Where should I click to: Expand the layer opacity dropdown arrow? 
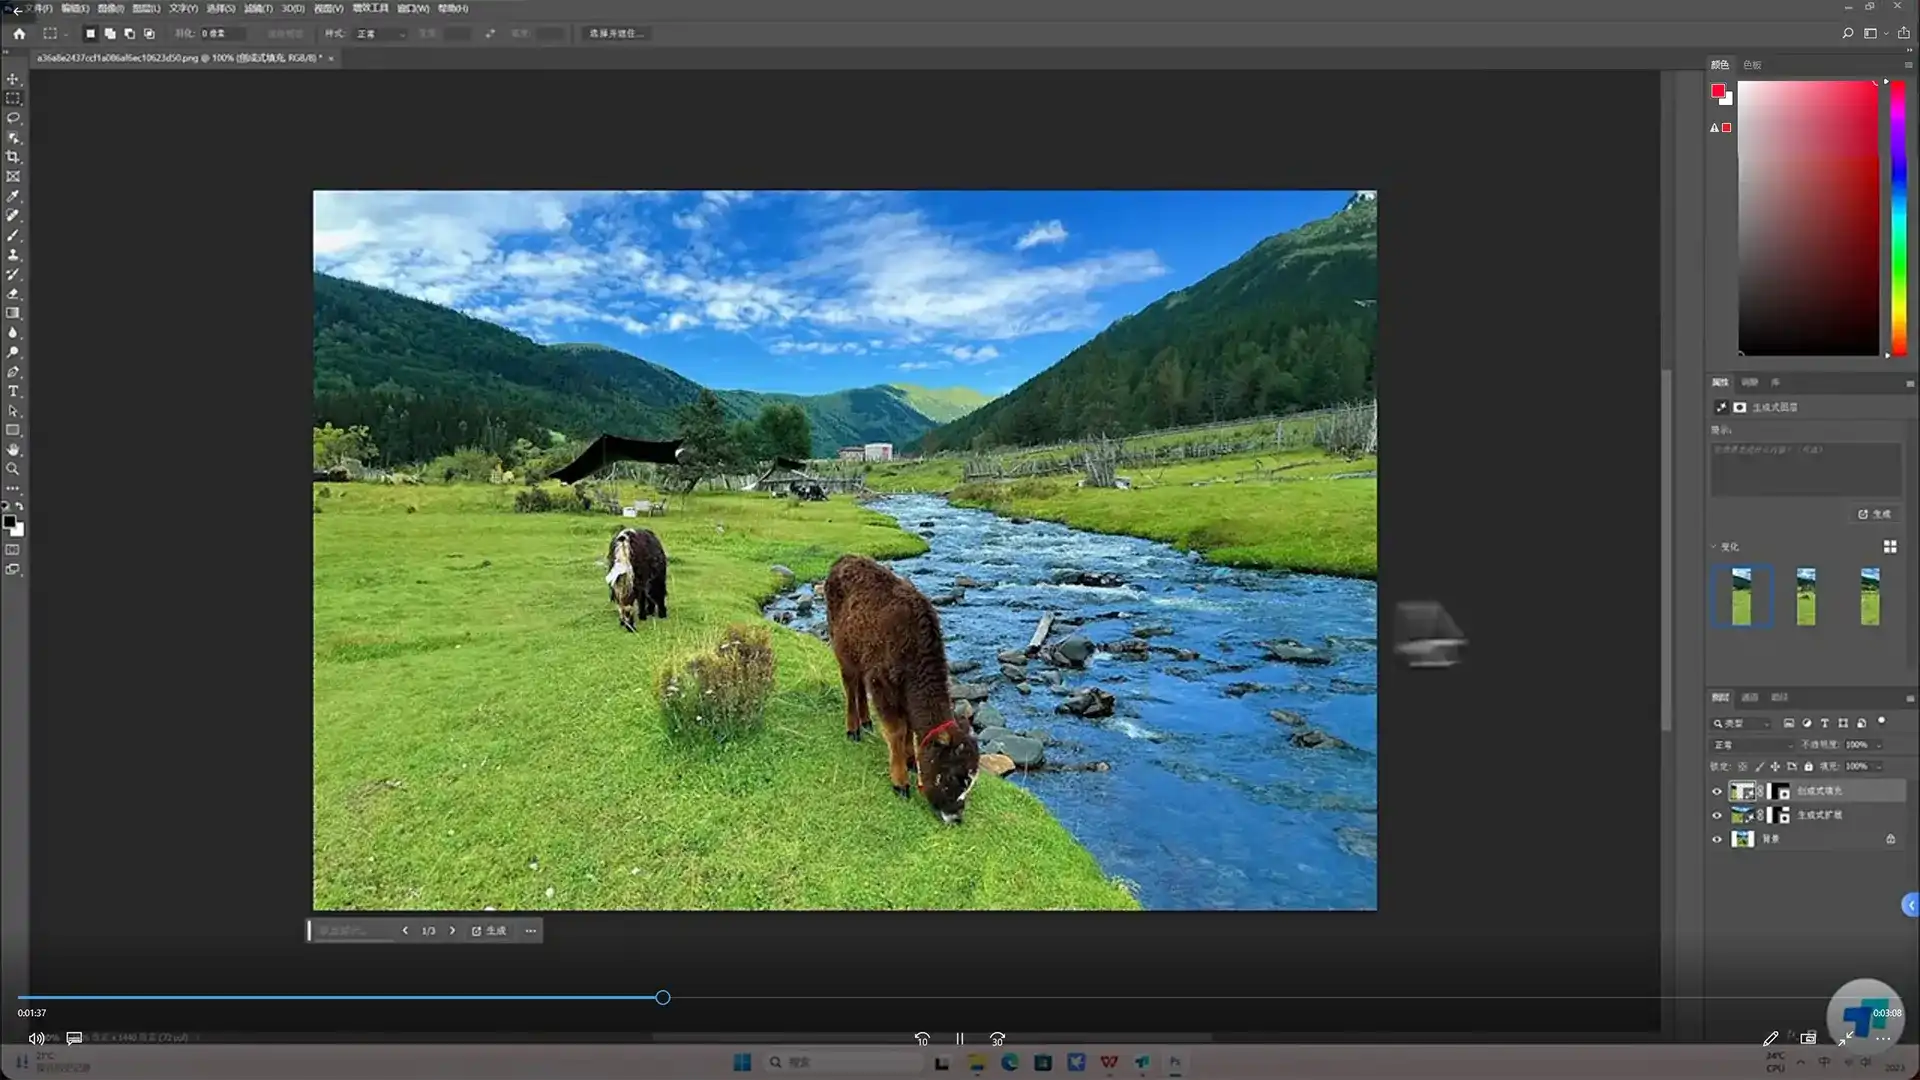(x=1879, y=745)
